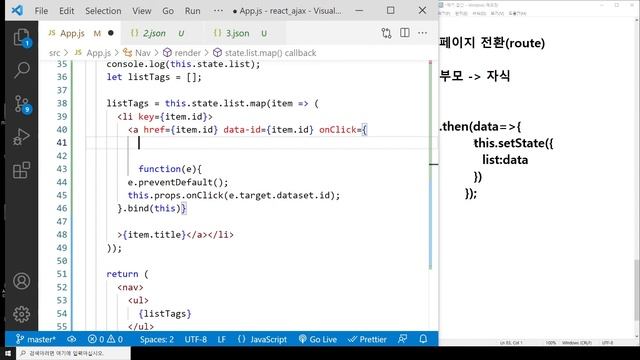Close unsaved App.js tab via dot

(x=111, y=33)
